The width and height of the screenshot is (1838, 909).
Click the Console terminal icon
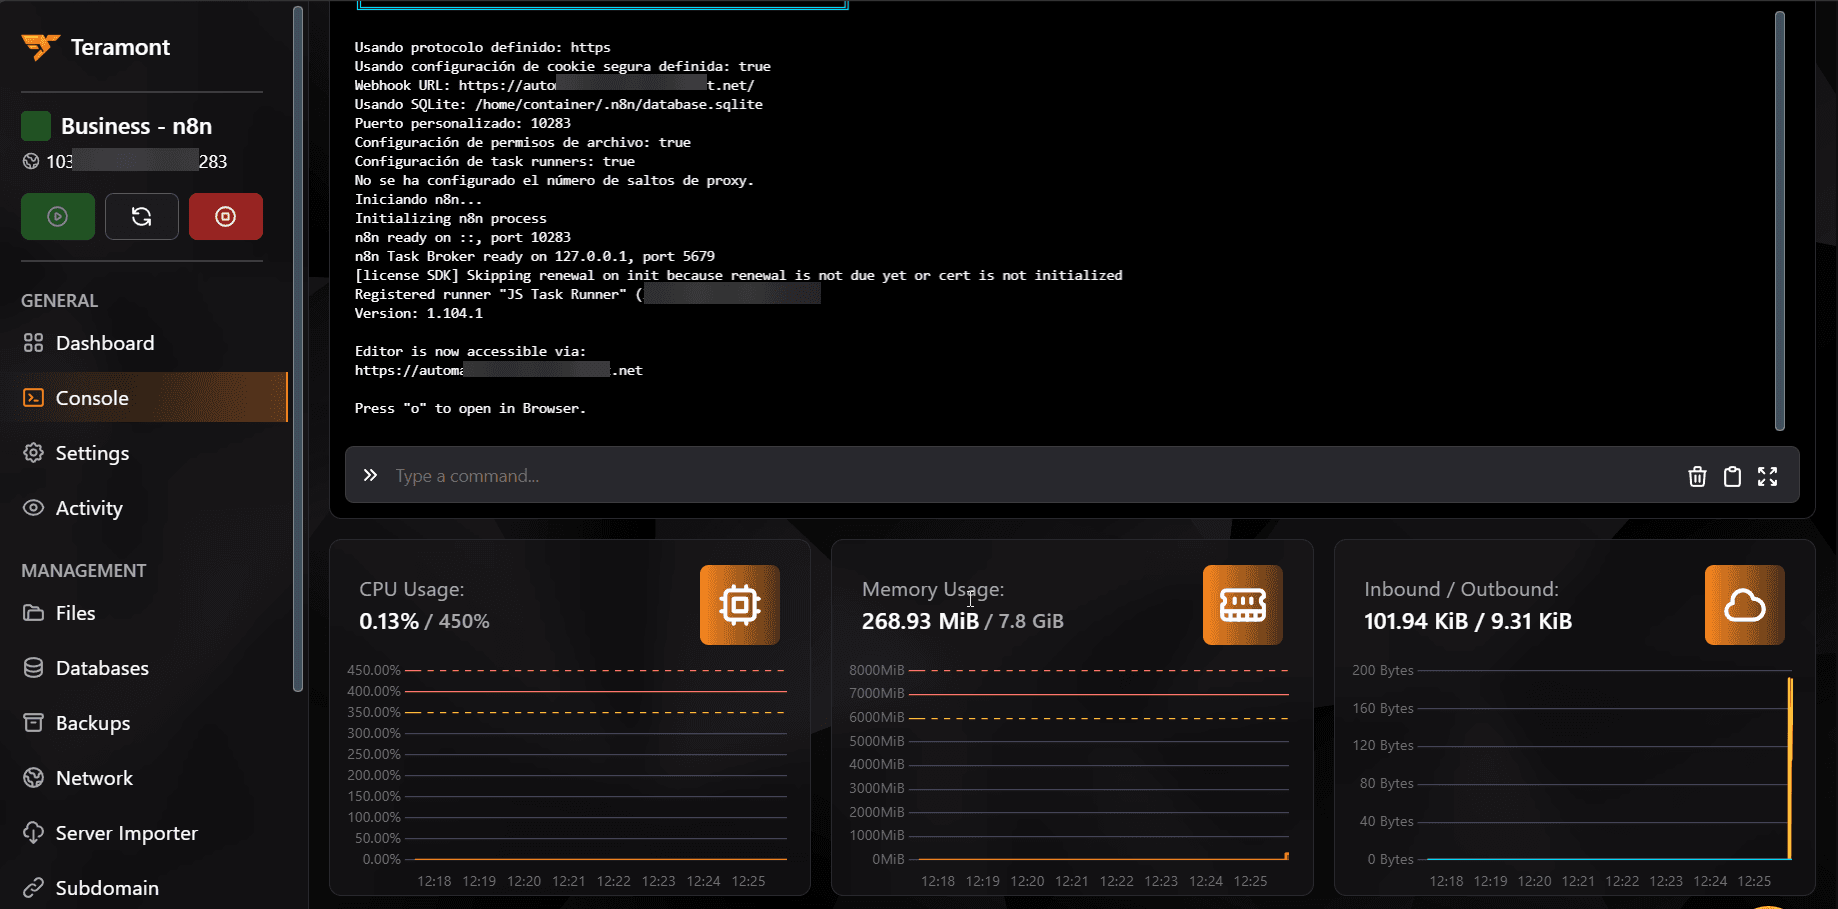(33, 398)
